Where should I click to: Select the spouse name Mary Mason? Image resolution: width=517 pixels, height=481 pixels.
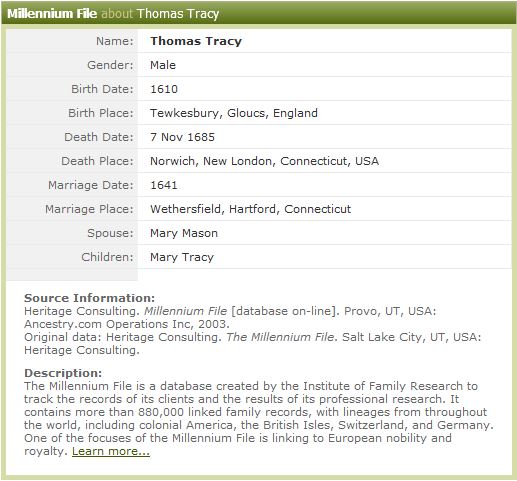coord(184,233)
